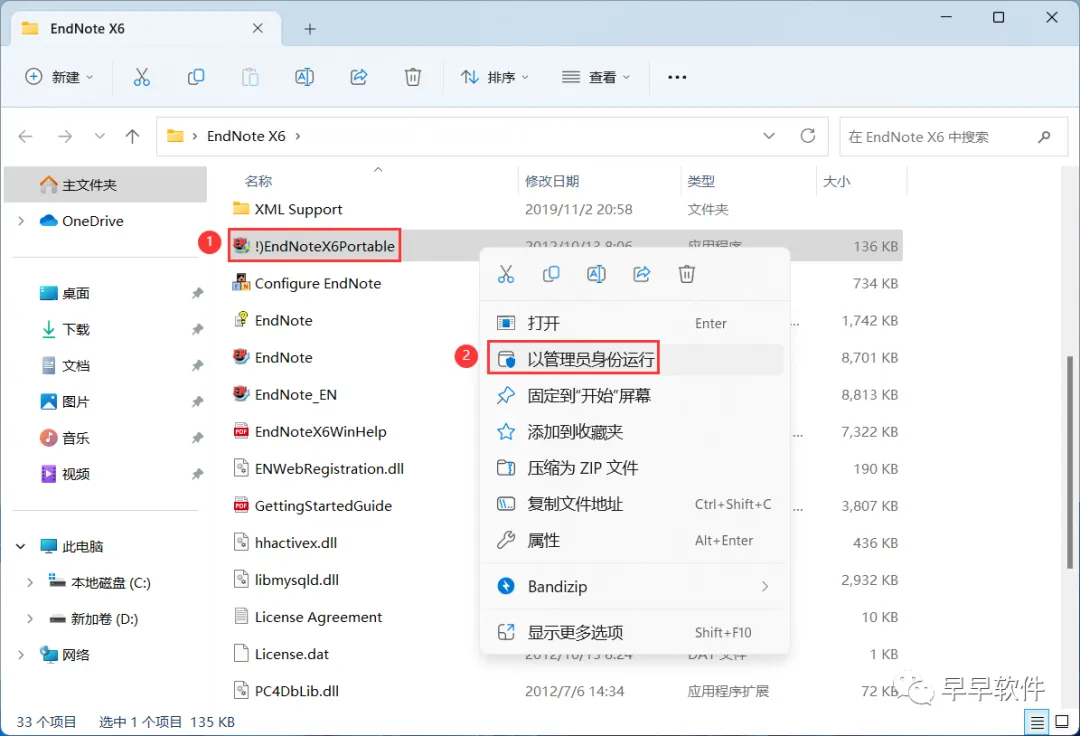
Task: Open the New (新建) dropdown
Action: pos(59,77)
